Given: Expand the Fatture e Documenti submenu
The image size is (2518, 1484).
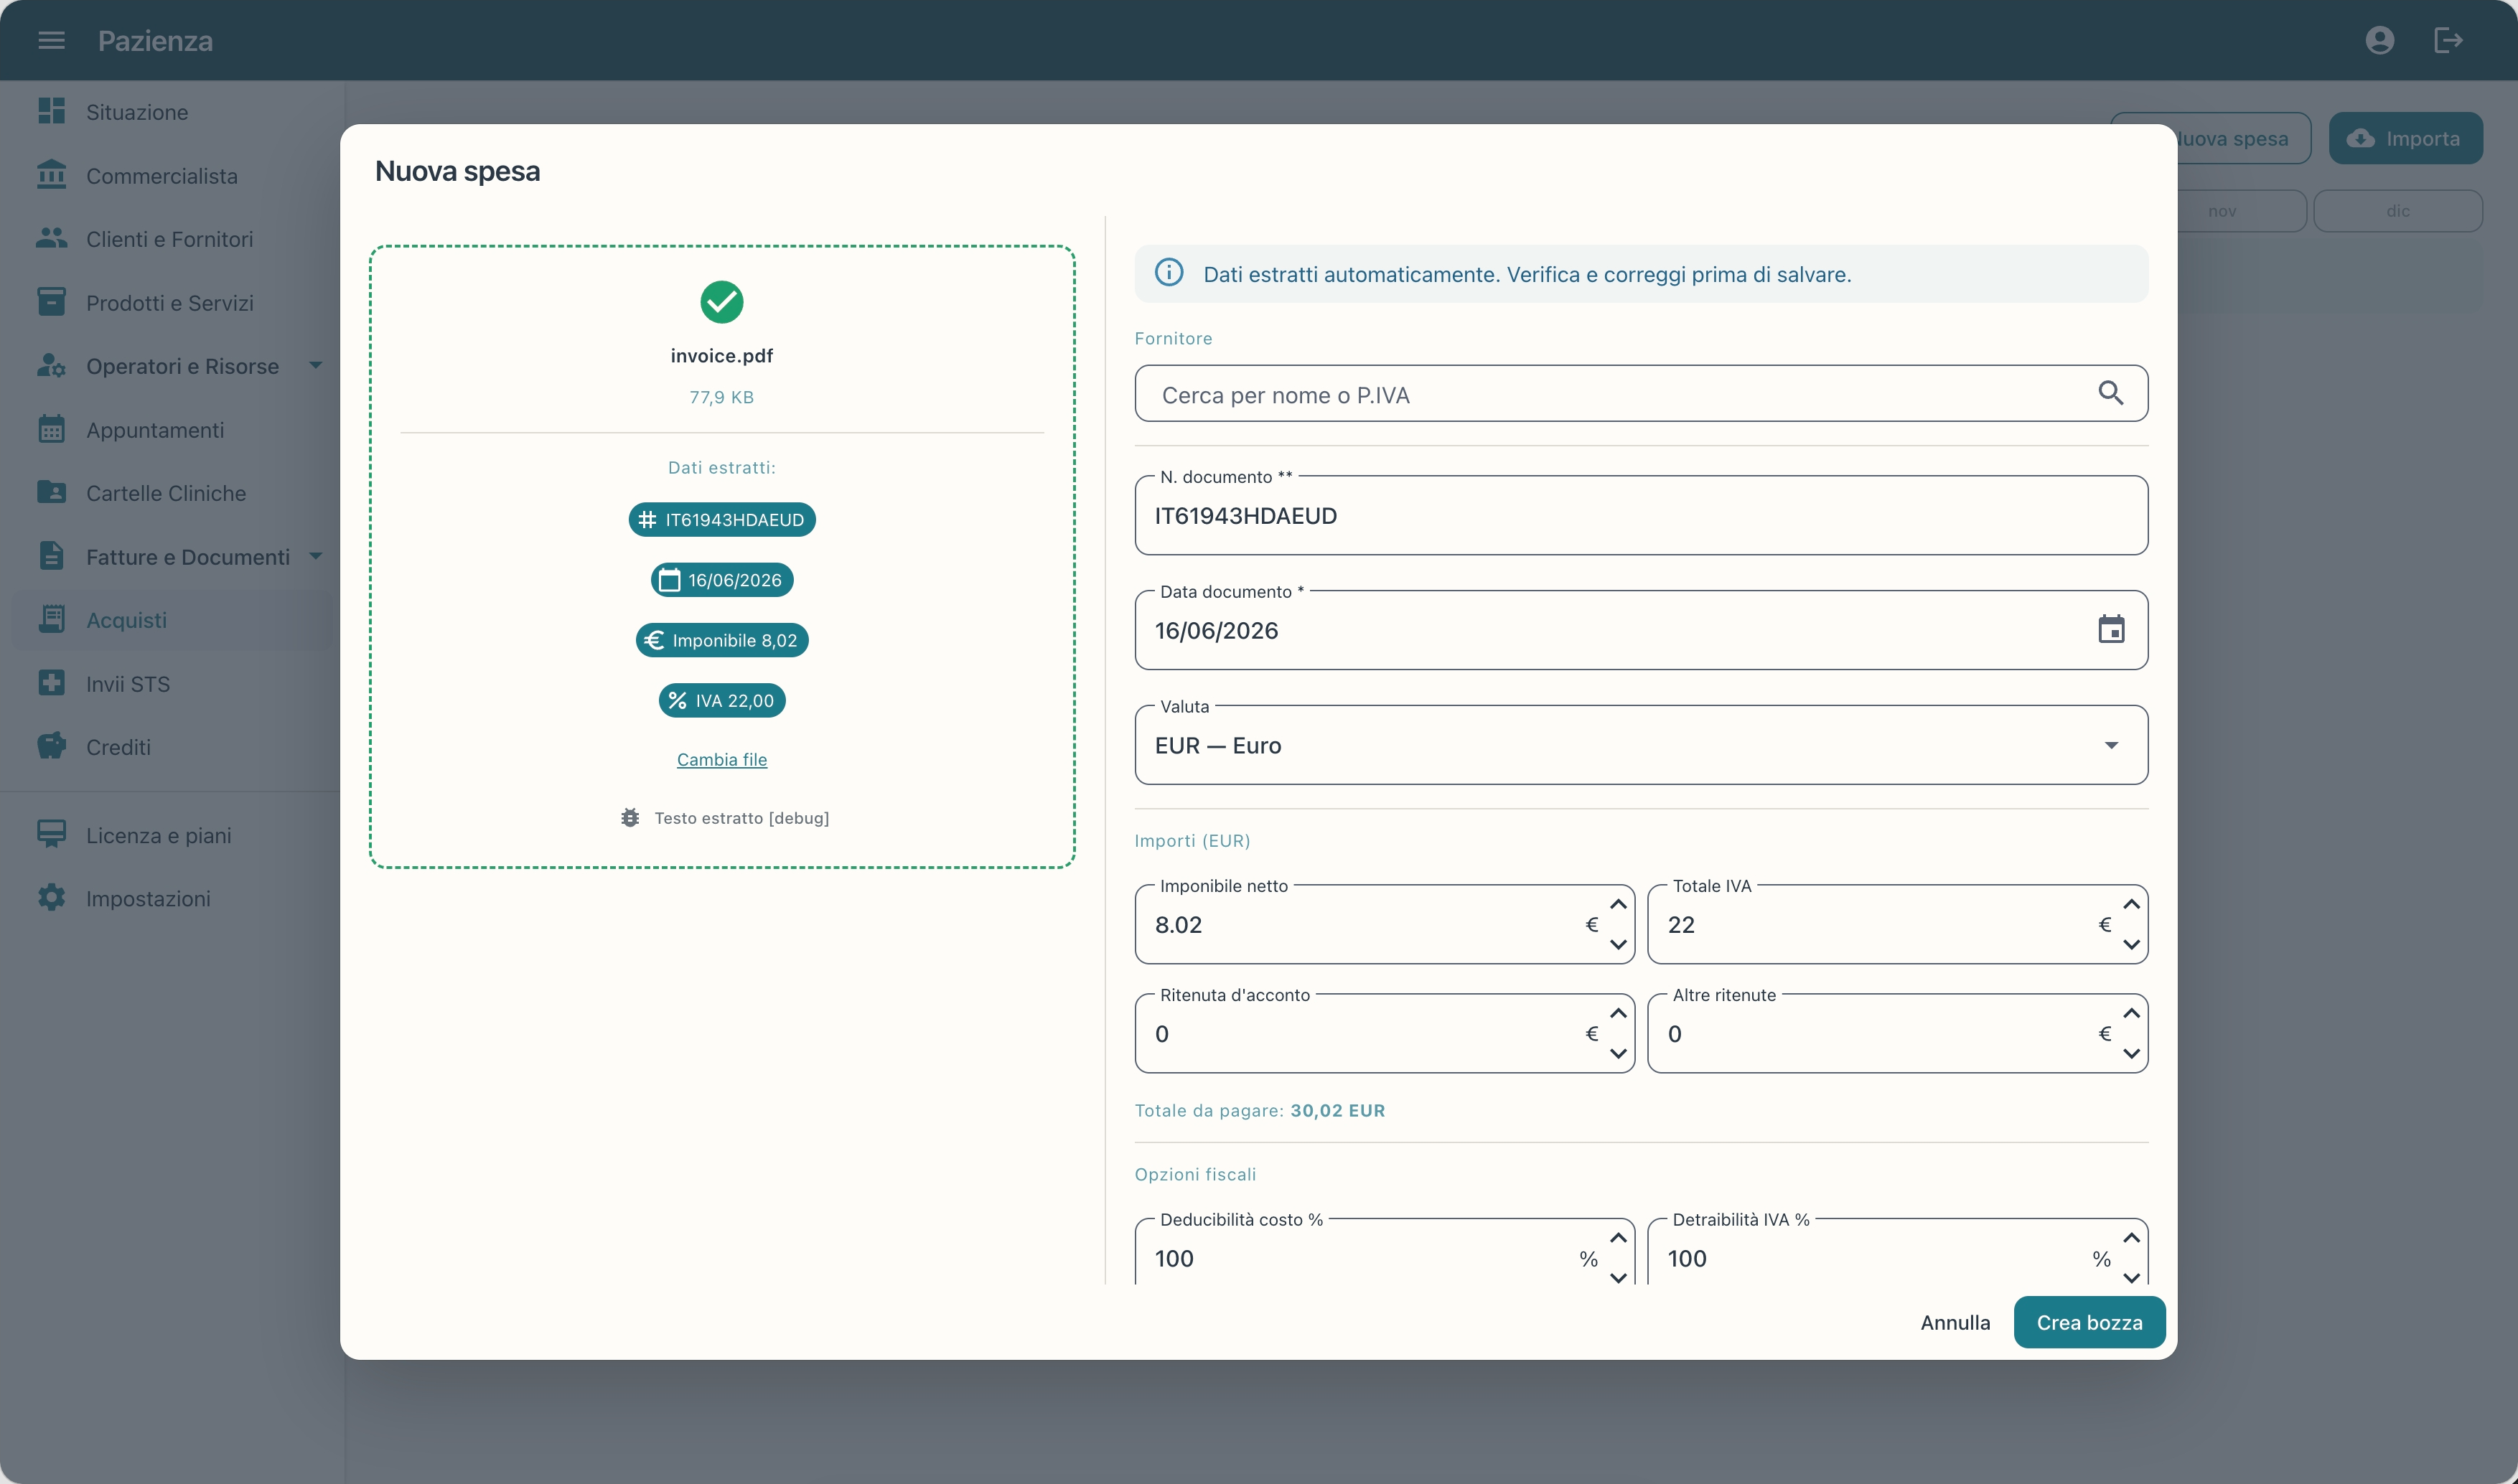Looking at the screenshot, I should (316, 556).
